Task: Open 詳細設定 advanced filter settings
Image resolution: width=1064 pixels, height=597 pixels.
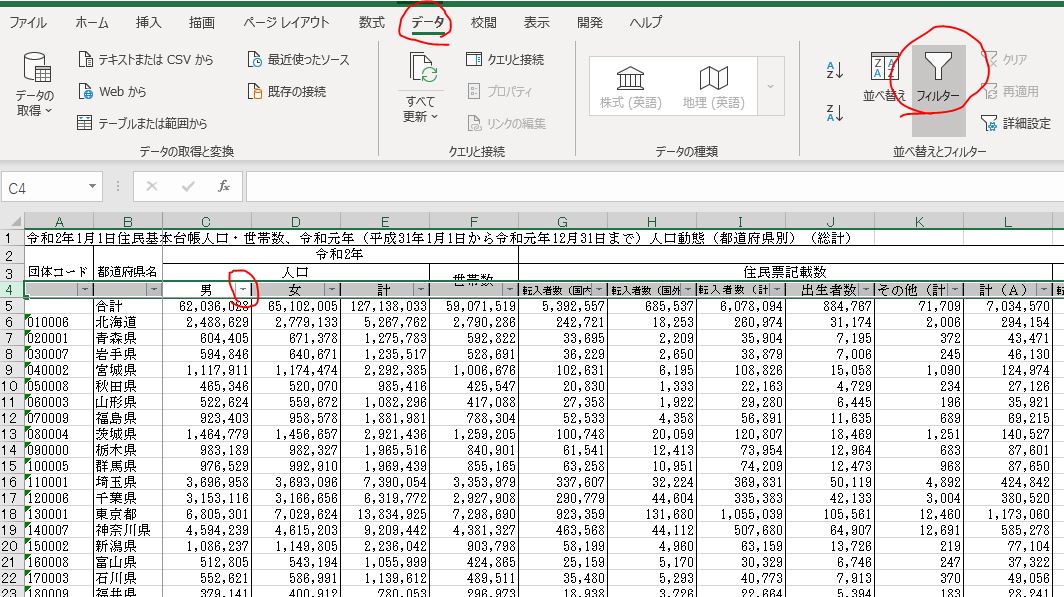Action: coord(1015,124)
